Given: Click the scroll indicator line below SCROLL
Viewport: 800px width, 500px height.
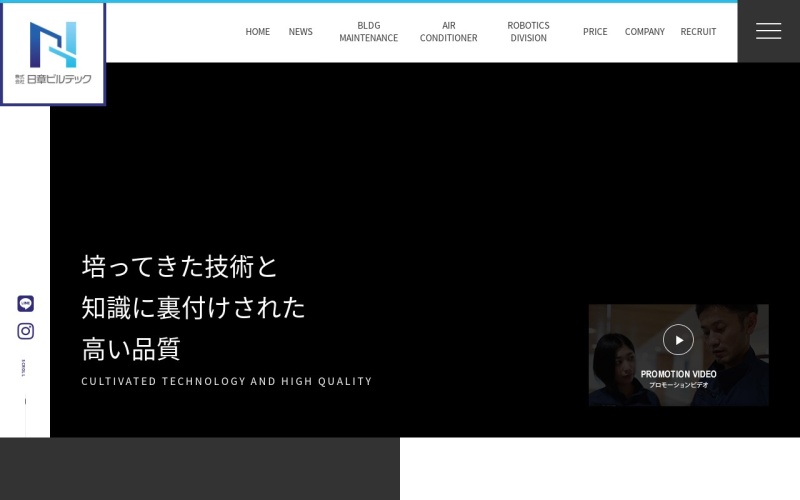Looking at the screenshot, I should [x=25, y=402].
